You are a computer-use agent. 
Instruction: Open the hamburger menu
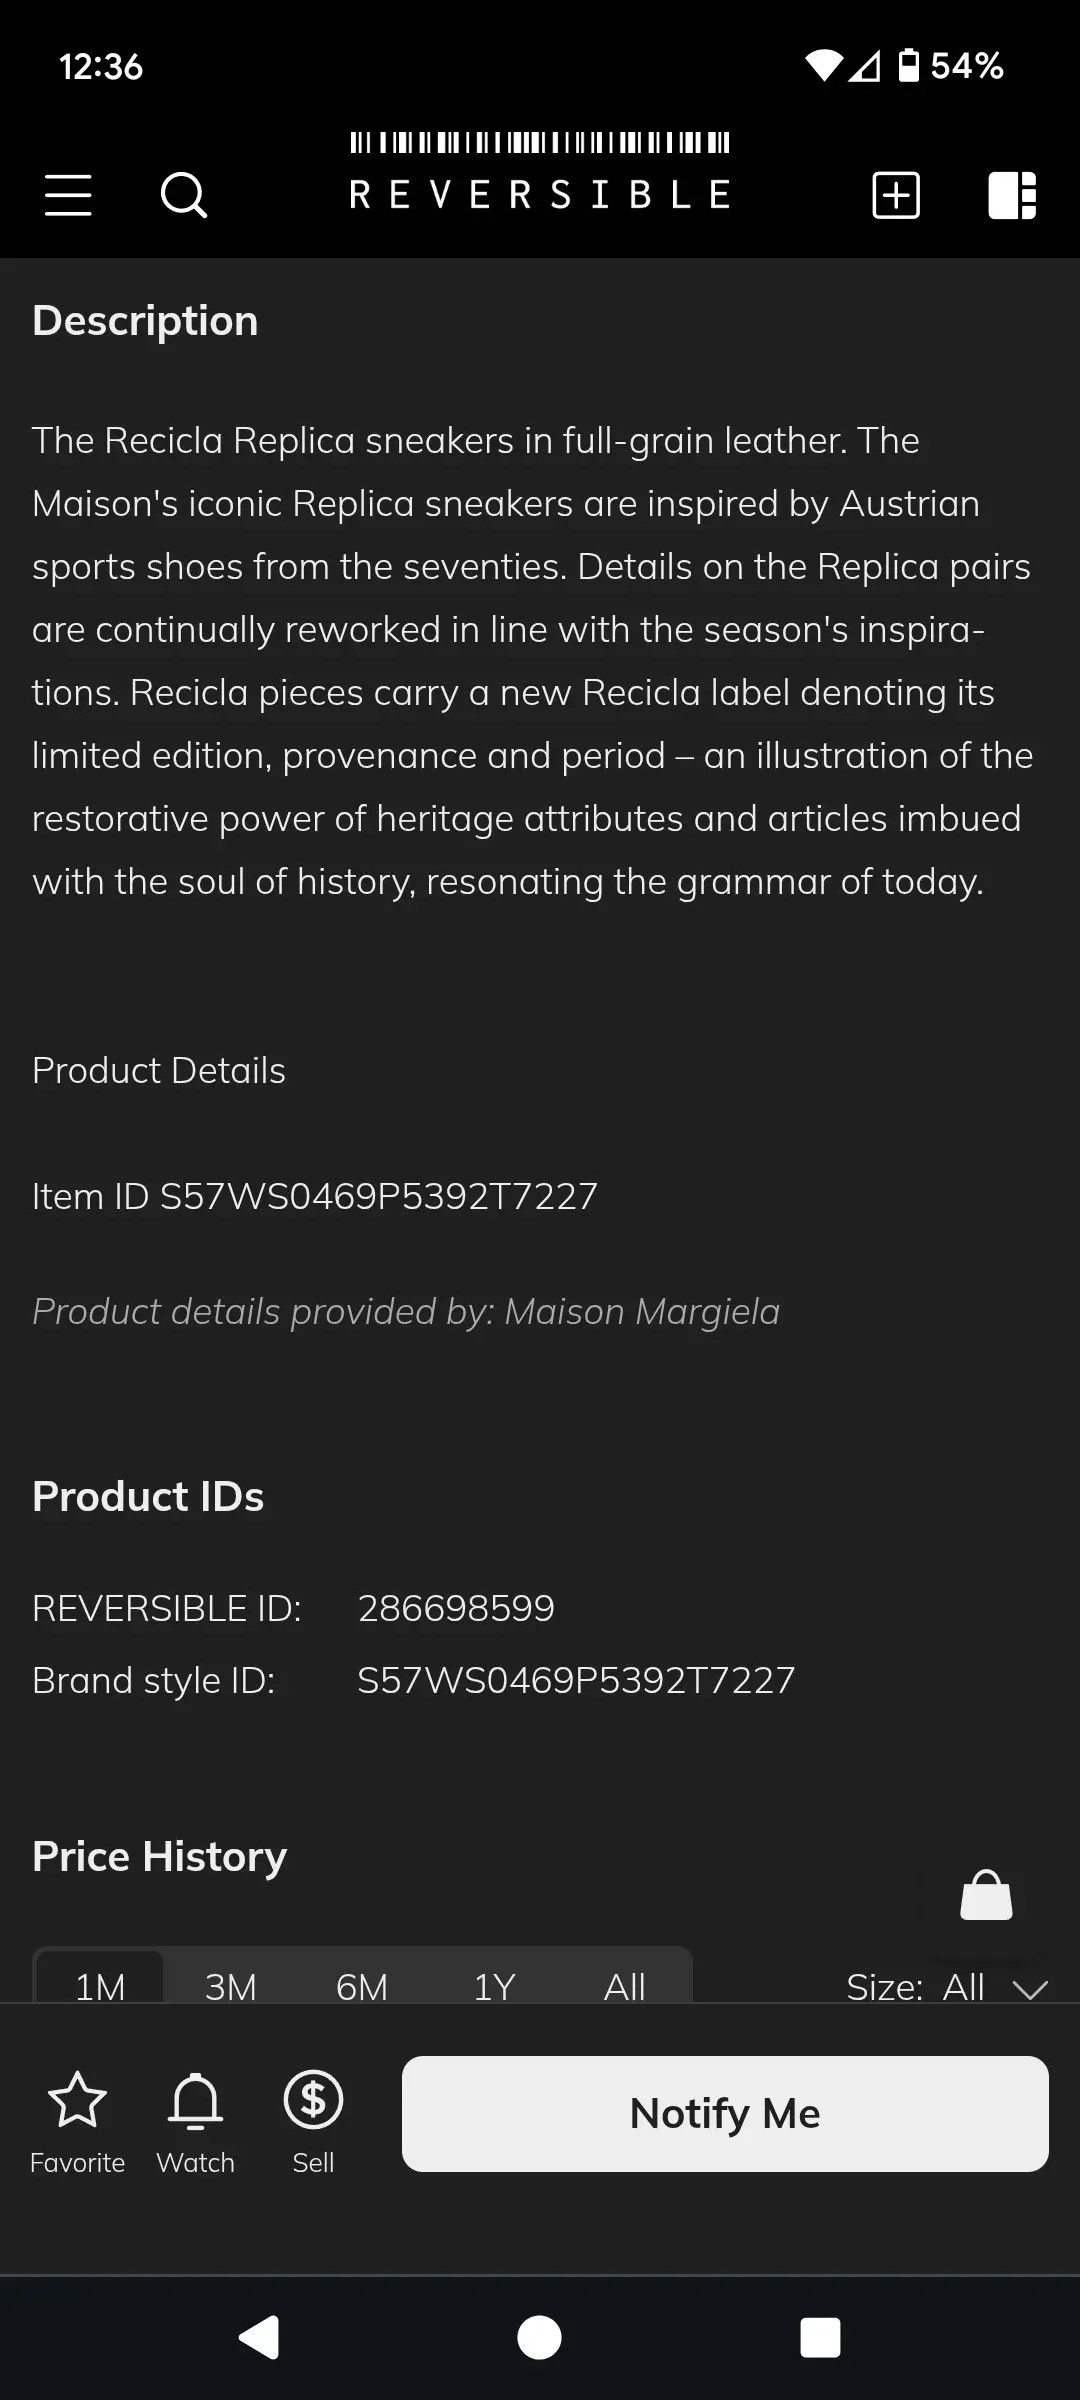68,194
